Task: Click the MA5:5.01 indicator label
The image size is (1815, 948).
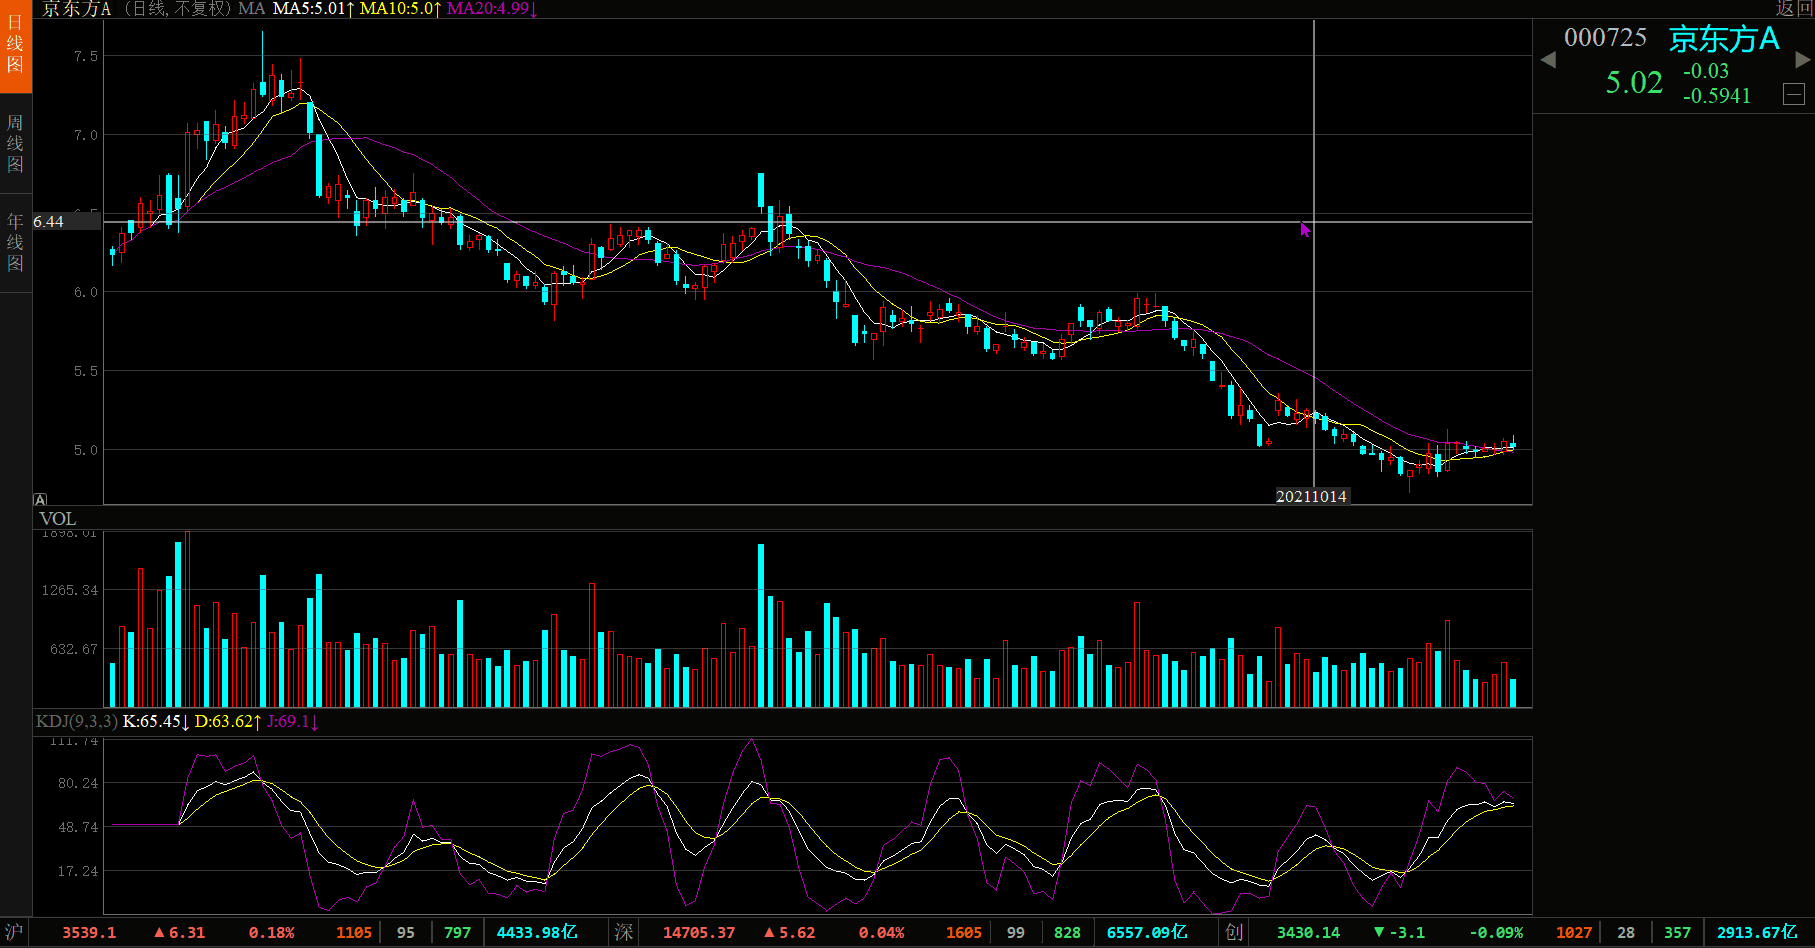Action: coord(313,9)
